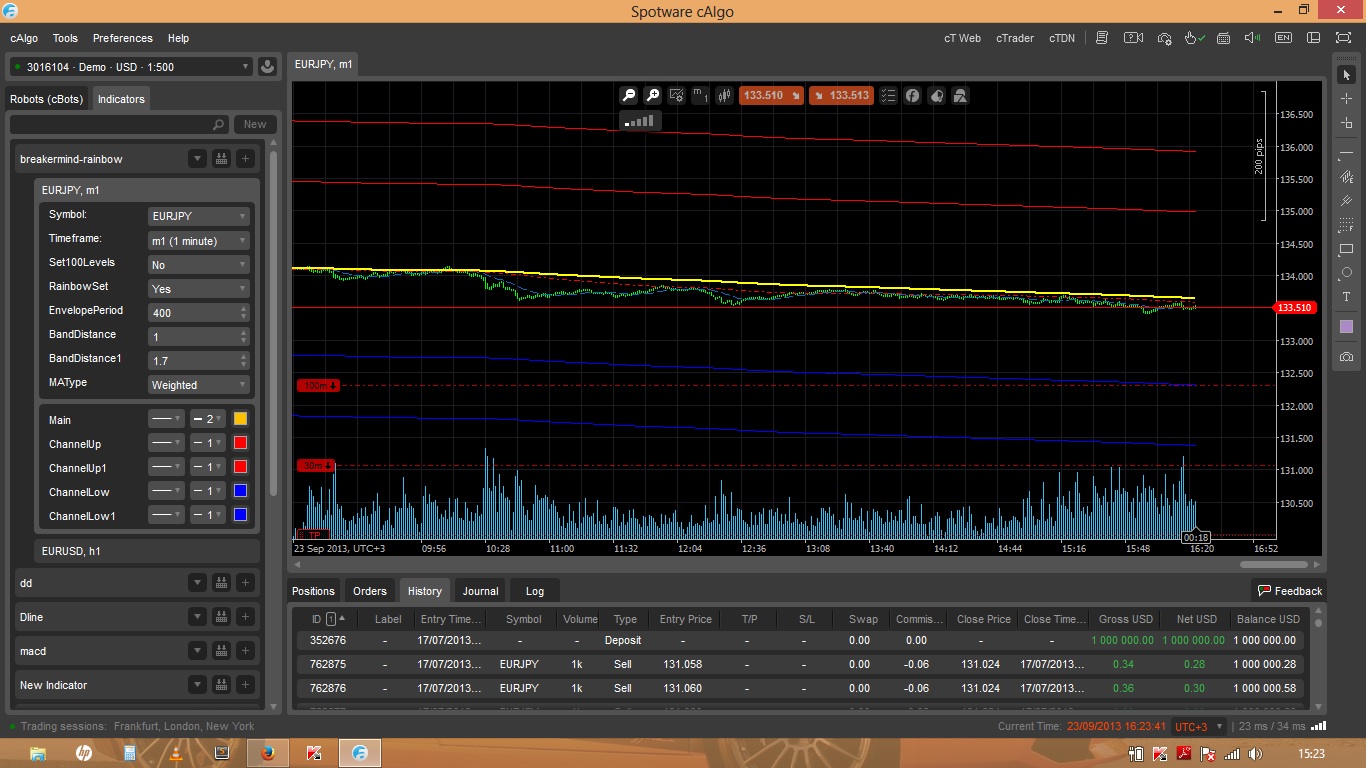Open the cAlgo menu
Image resolution: width=1366 pixels, height=768 pixels.
coord(24,38)
